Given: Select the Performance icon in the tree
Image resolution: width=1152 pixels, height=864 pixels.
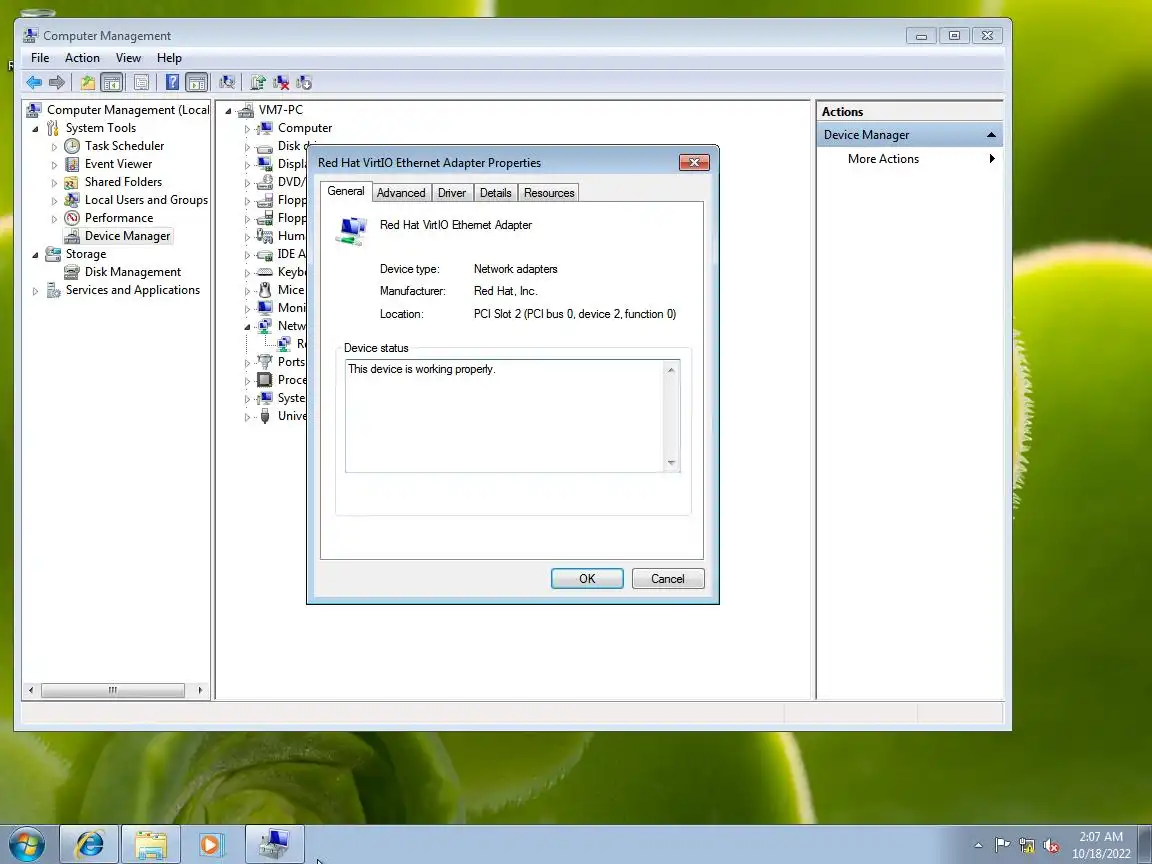Looking at the screenshot, I should pos(72,217).
